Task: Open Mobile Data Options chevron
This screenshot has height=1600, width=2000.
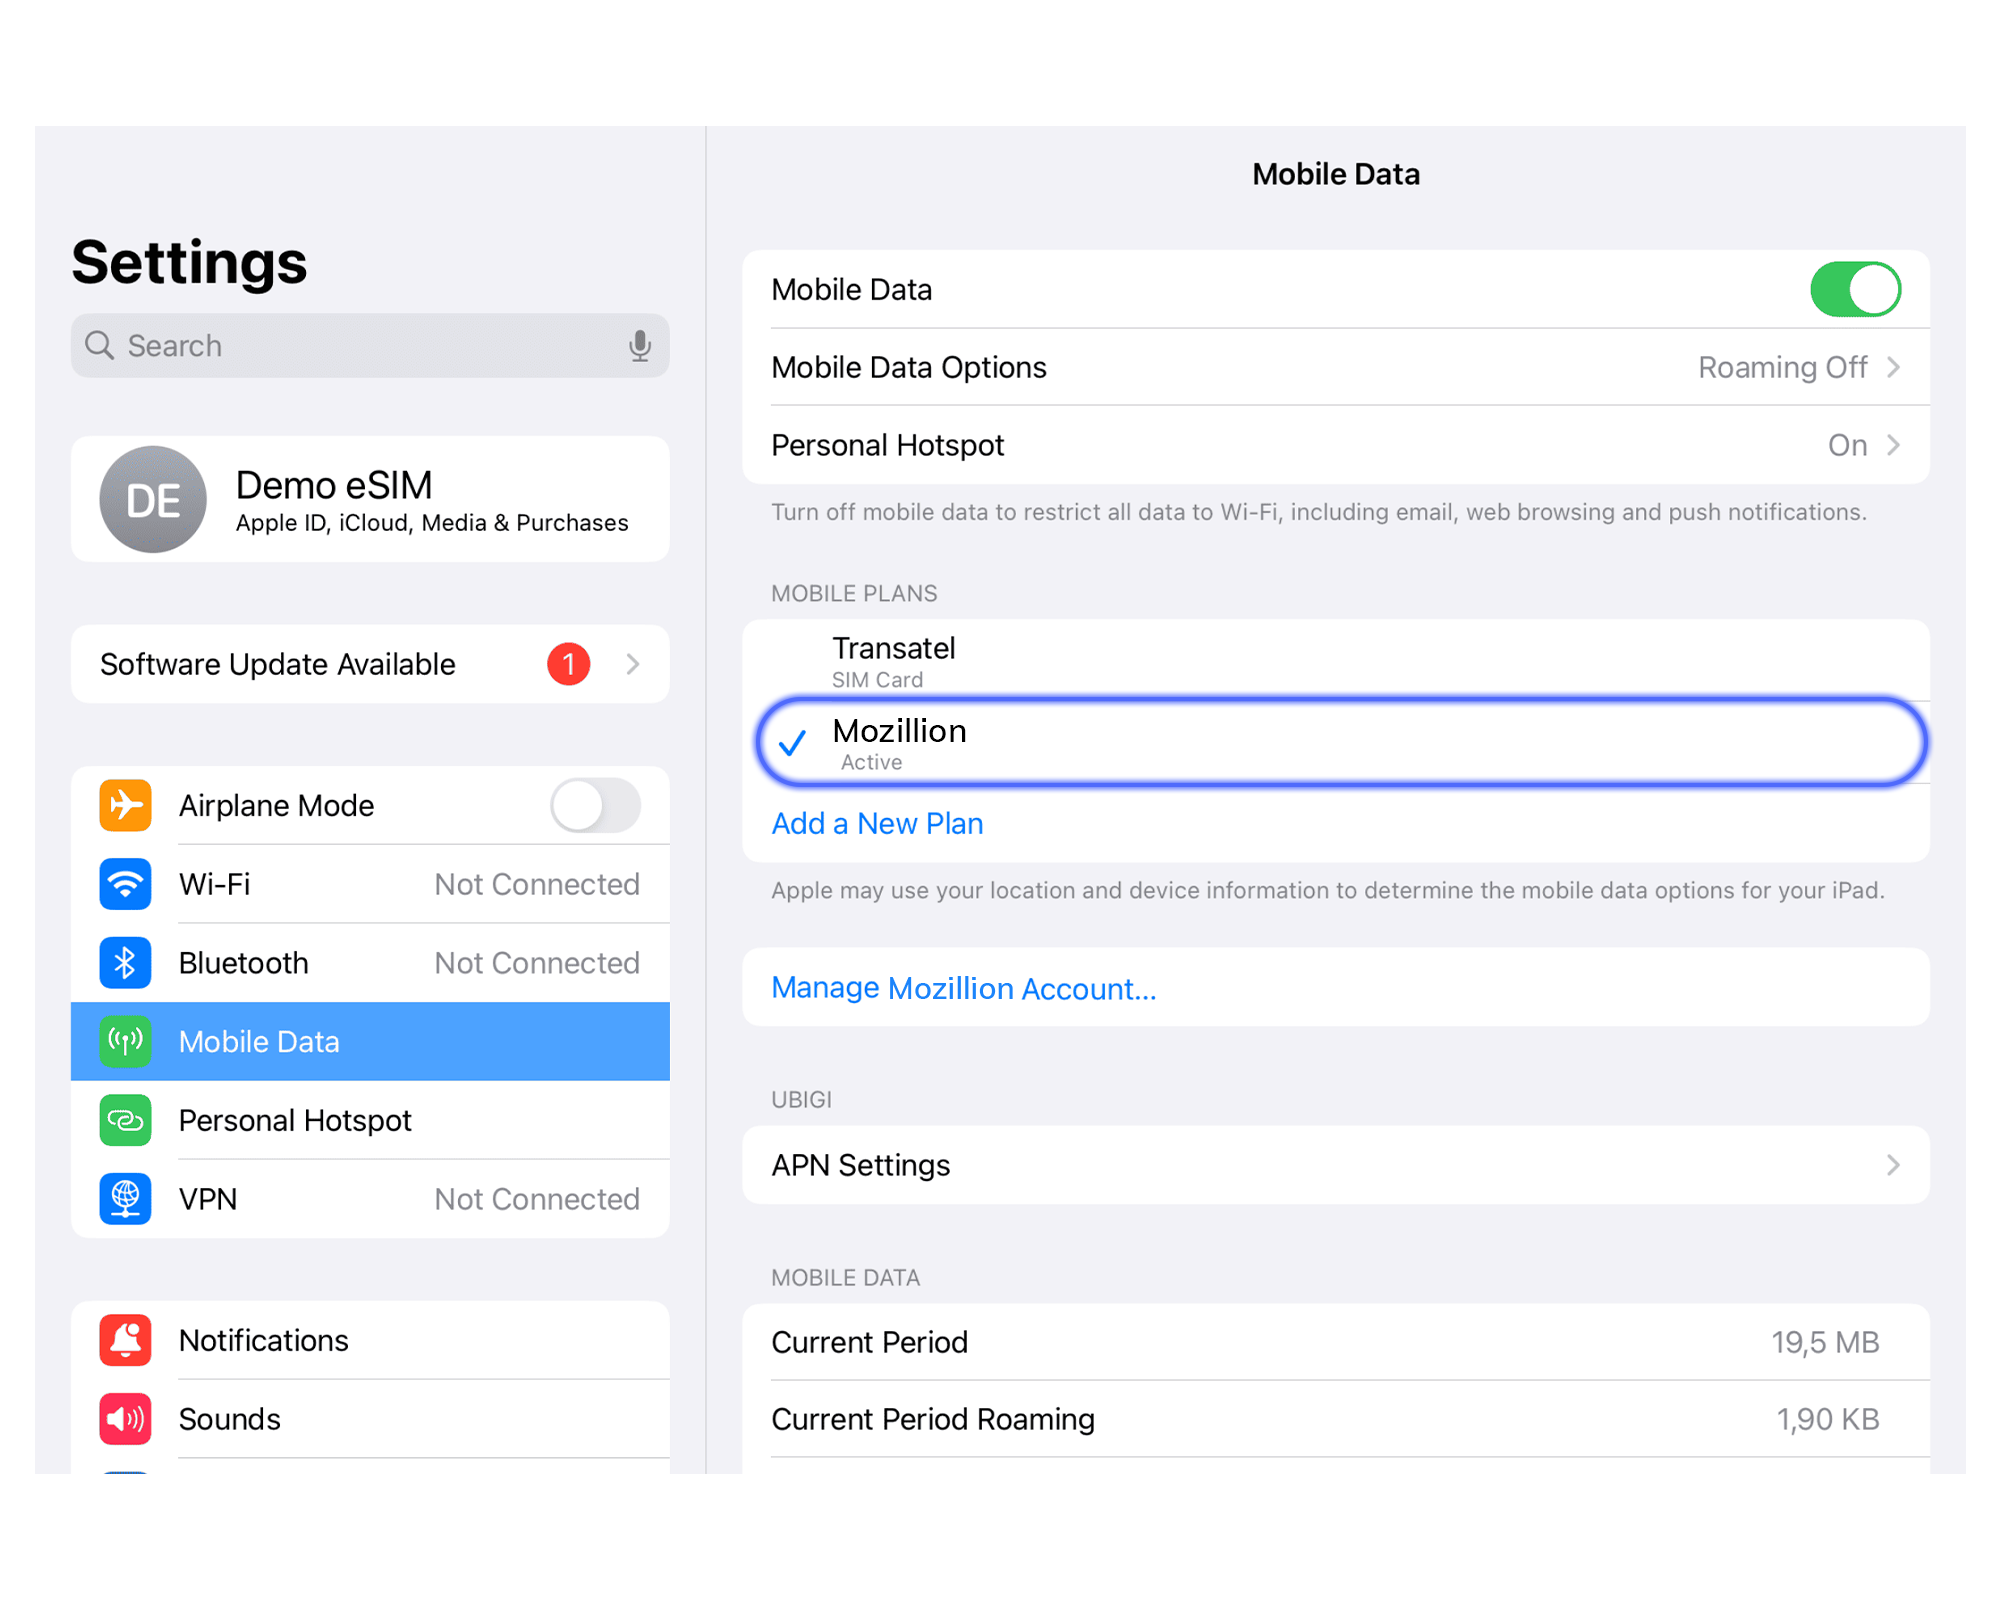Action: (1892, 368)
